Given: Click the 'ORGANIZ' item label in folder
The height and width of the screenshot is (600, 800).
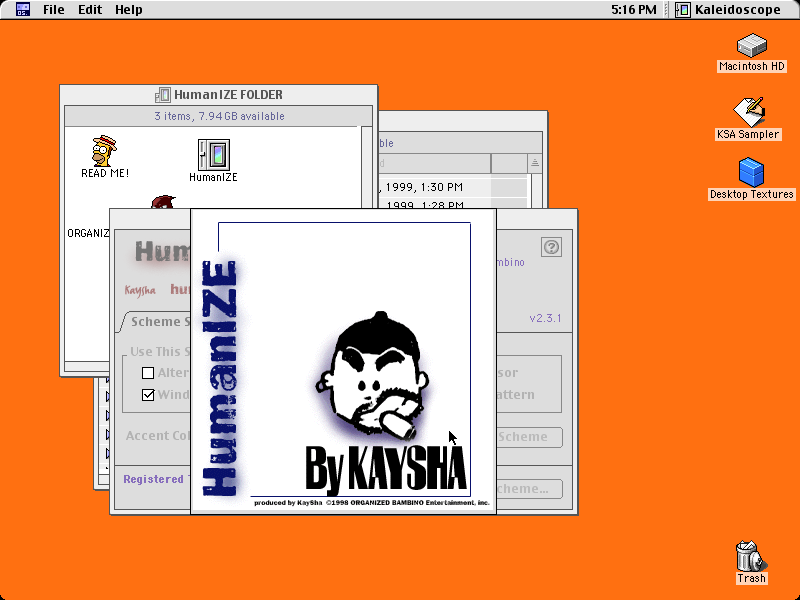Looking at the screenshot, I should 88,233.
